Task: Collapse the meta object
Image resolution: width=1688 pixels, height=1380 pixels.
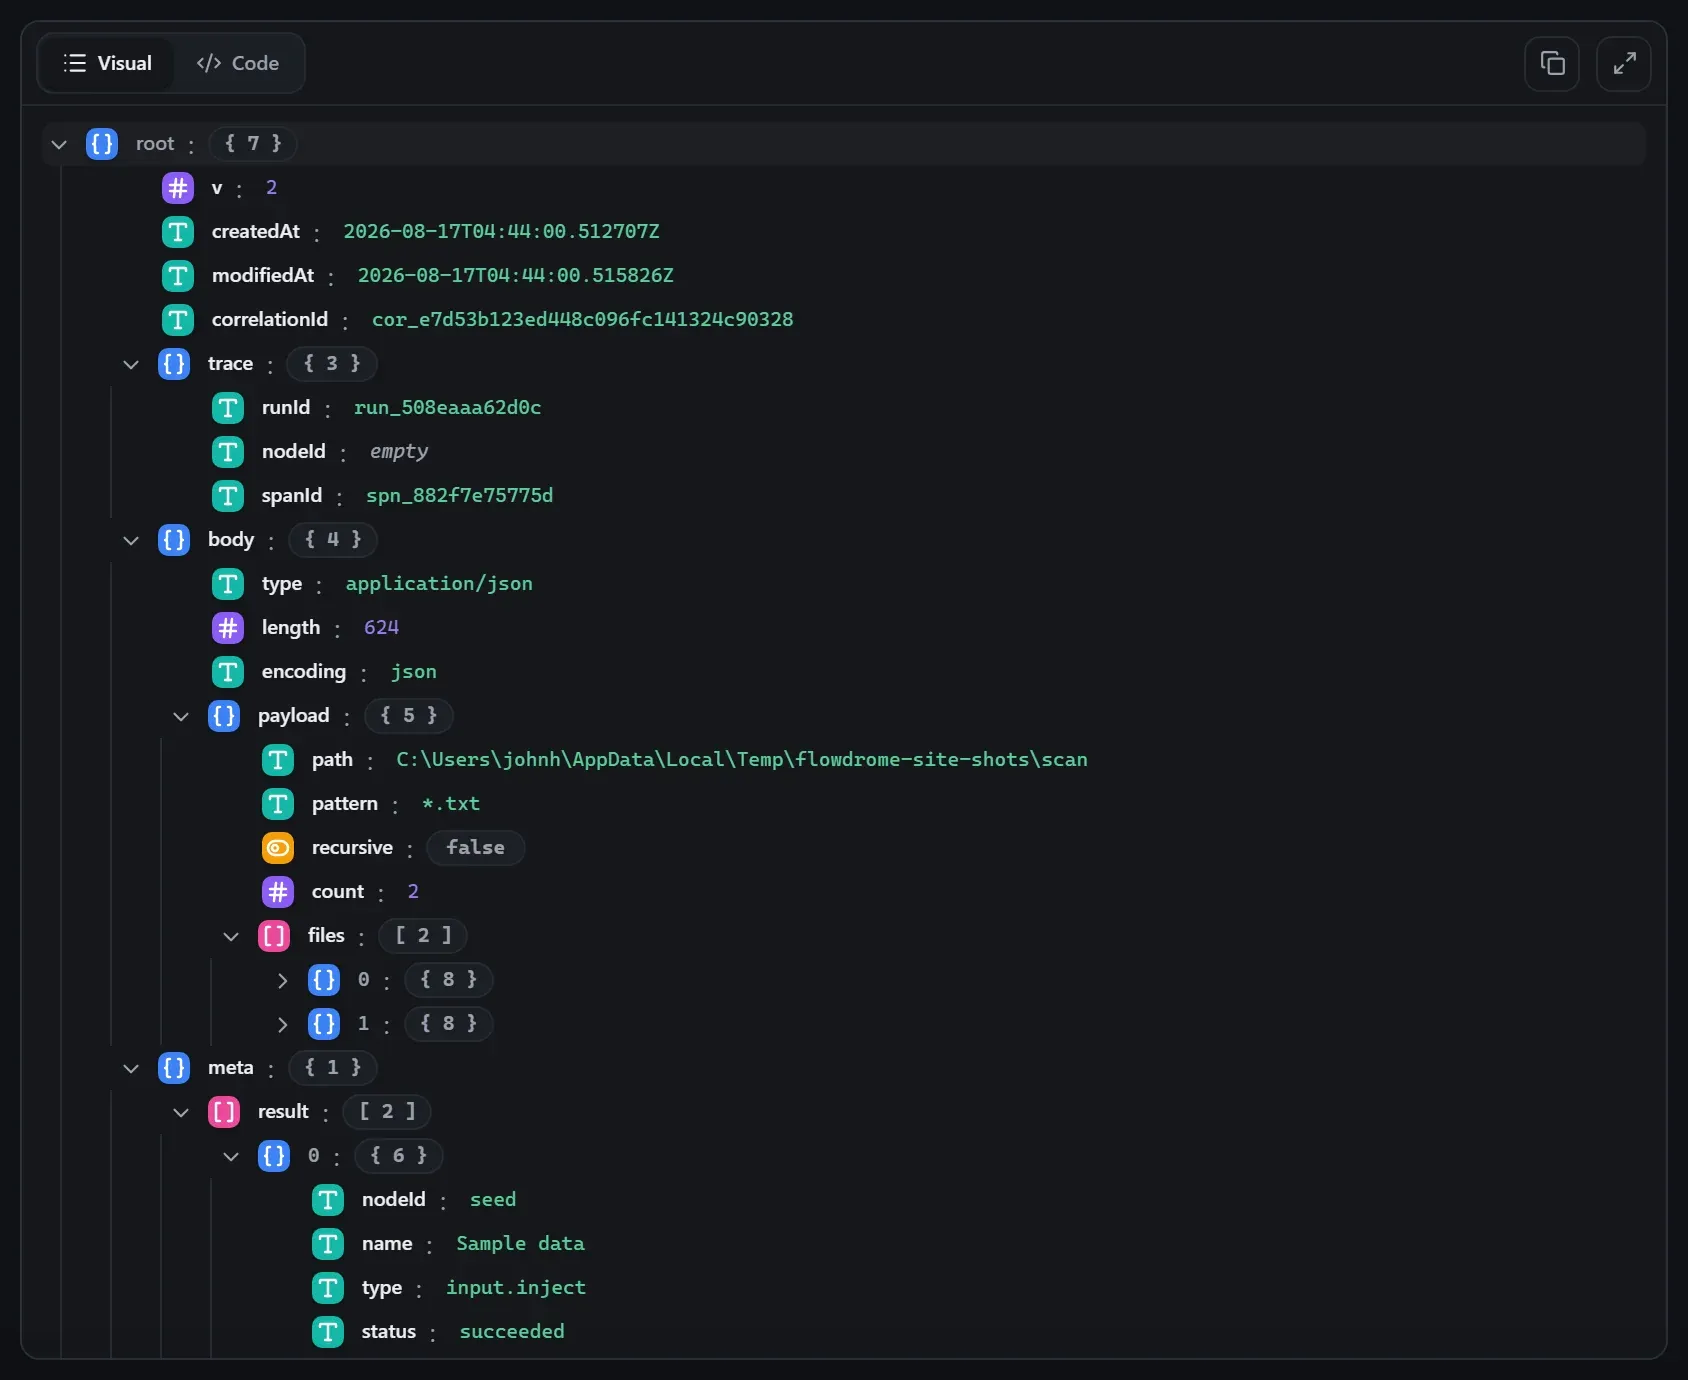Action: coord(131,1068)
